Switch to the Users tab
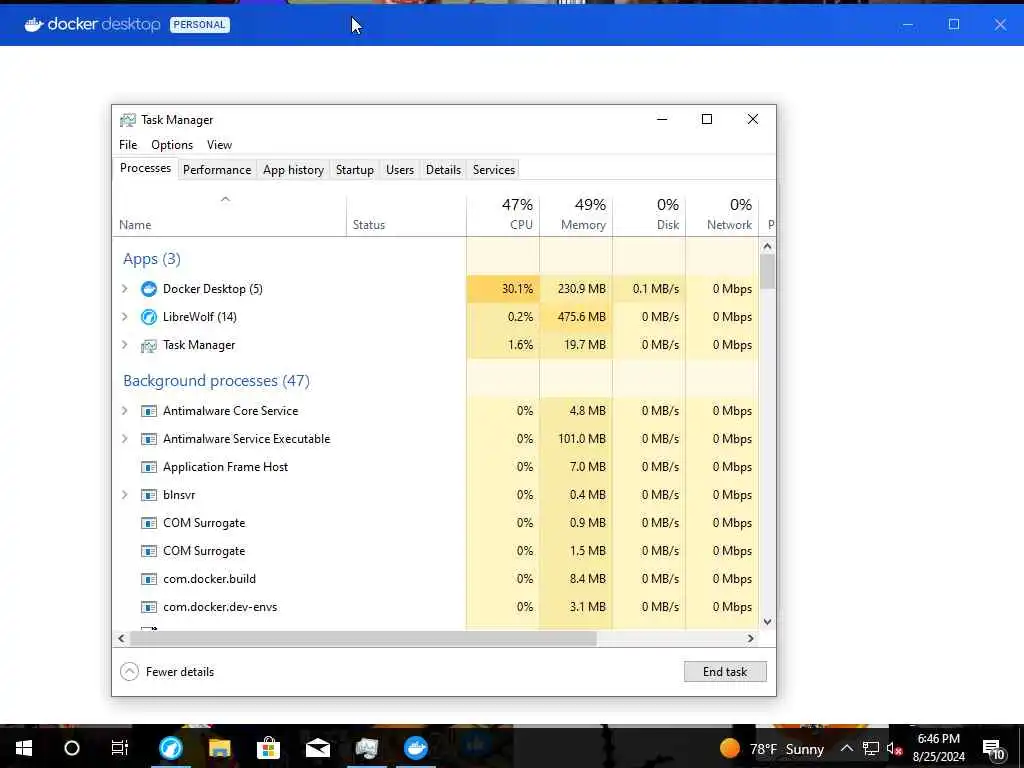This screenshot has width=1024, height=768. (400, 170)
